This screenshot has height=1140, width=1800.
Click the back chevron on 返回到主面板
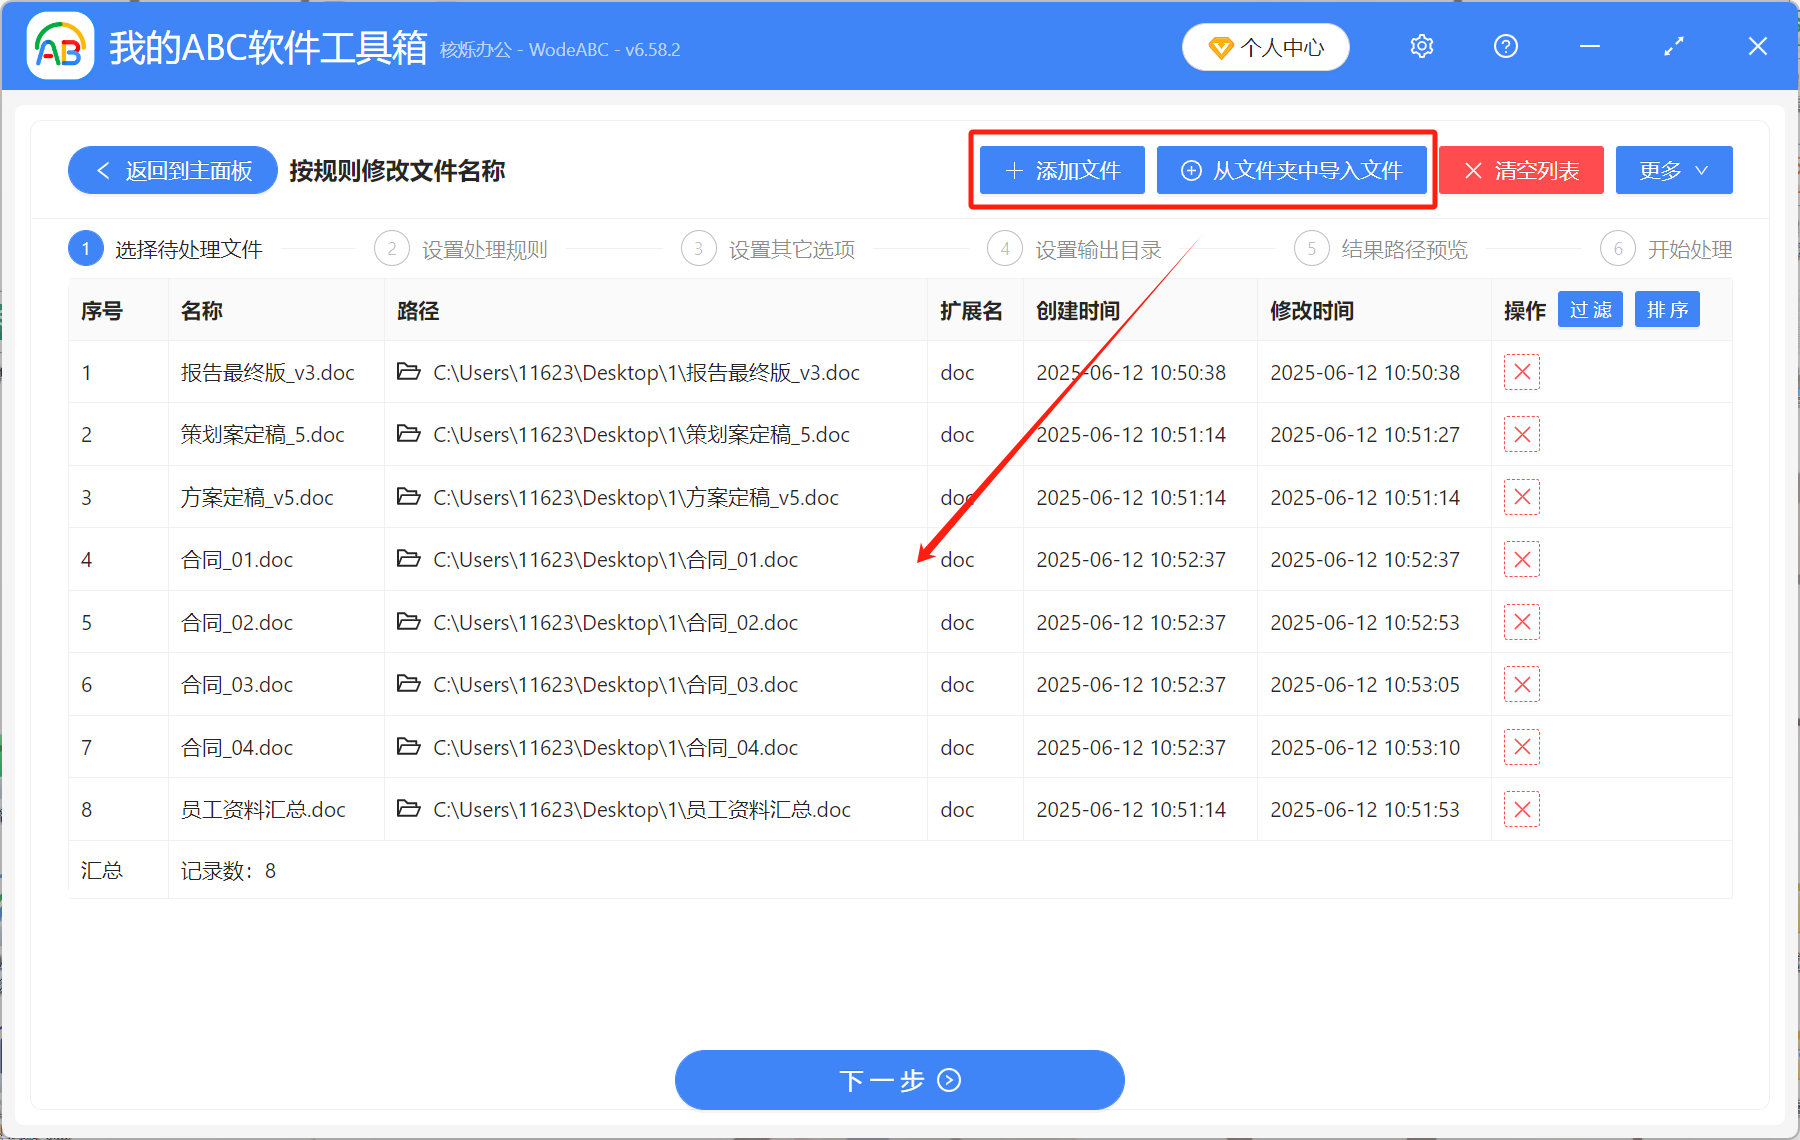[x=103, y=170]
